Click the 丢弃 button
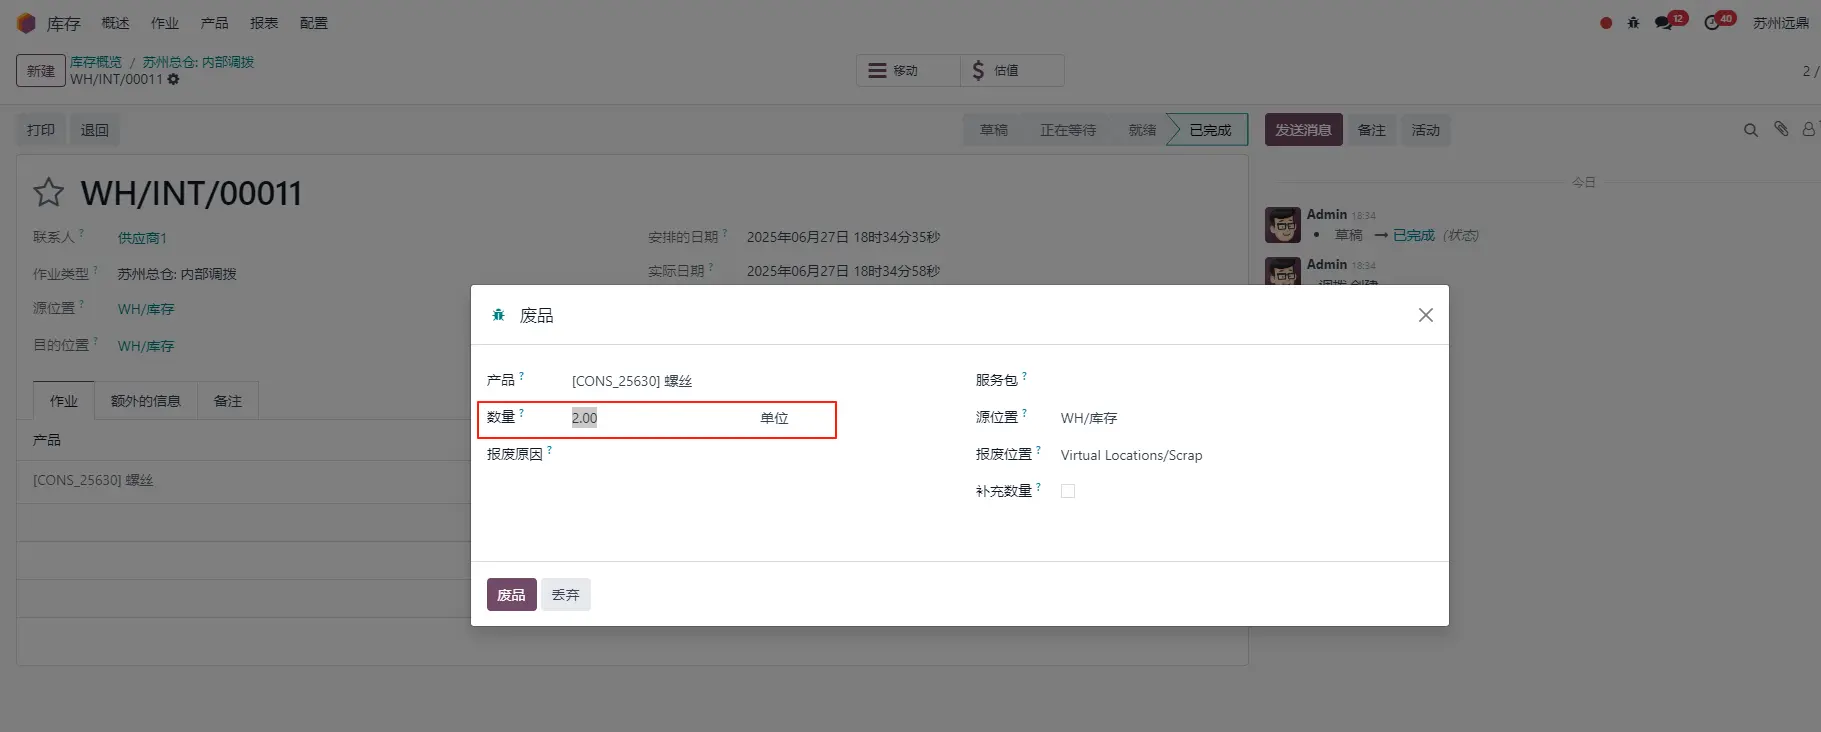 coord(566,595)
